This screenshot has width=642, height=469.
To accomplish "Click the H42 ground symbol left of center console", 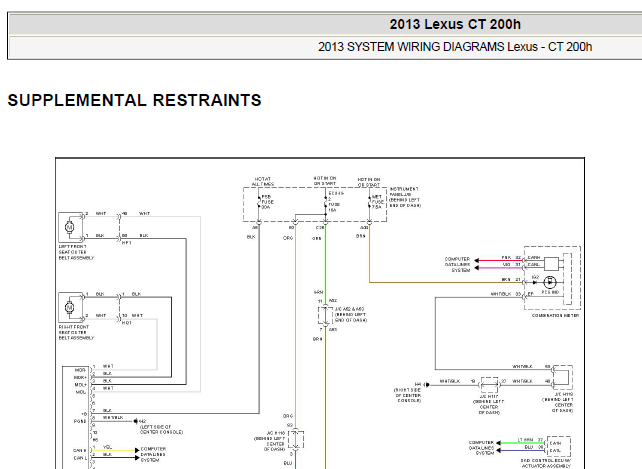I will 136,421.
